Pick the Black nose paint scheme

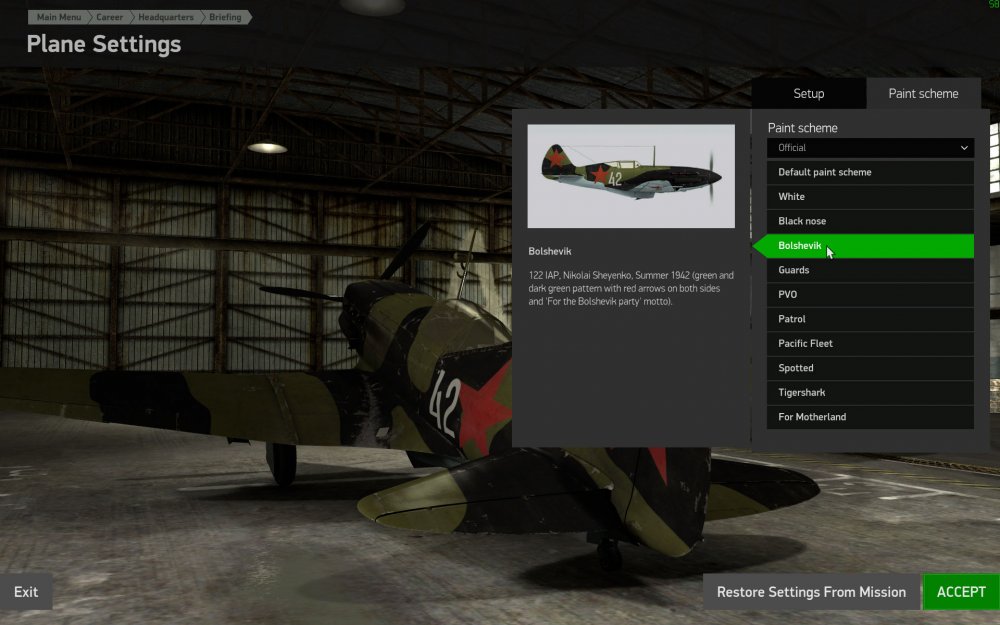(870, 221)
